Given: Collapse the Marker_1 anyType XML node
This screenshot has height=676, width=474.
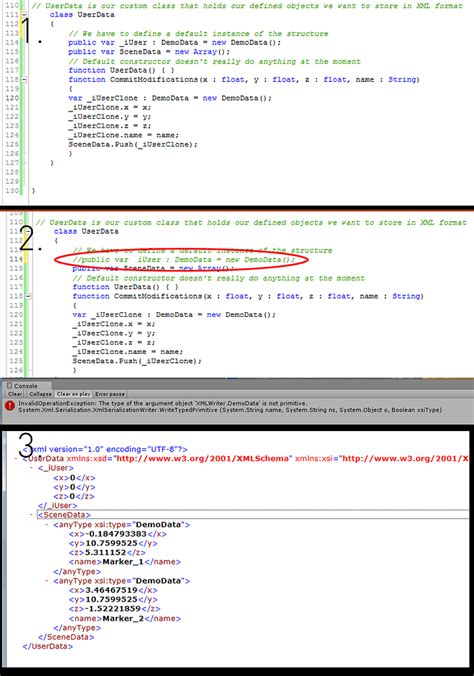Looking at the screenshot, I should (x=47, y=525).
